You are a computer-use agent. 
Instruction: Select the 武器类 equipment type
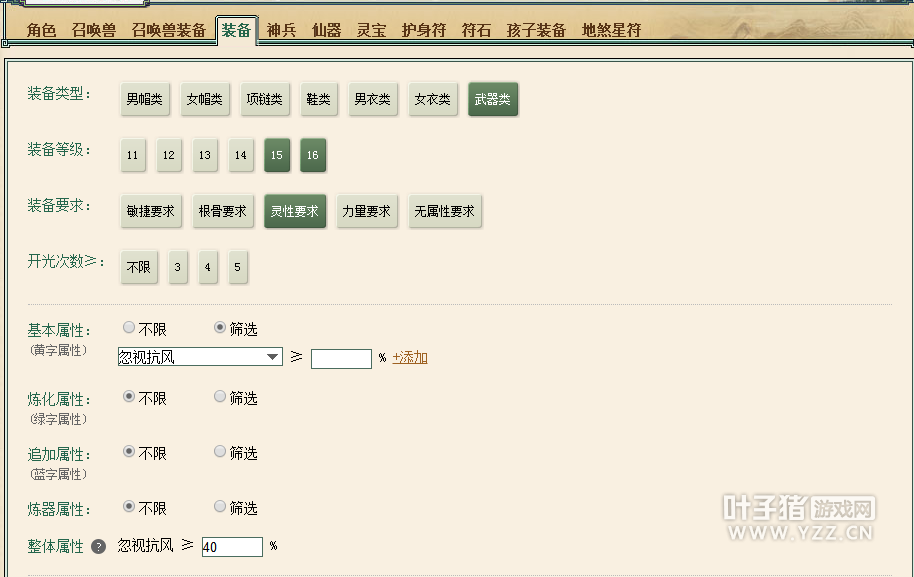493,100
